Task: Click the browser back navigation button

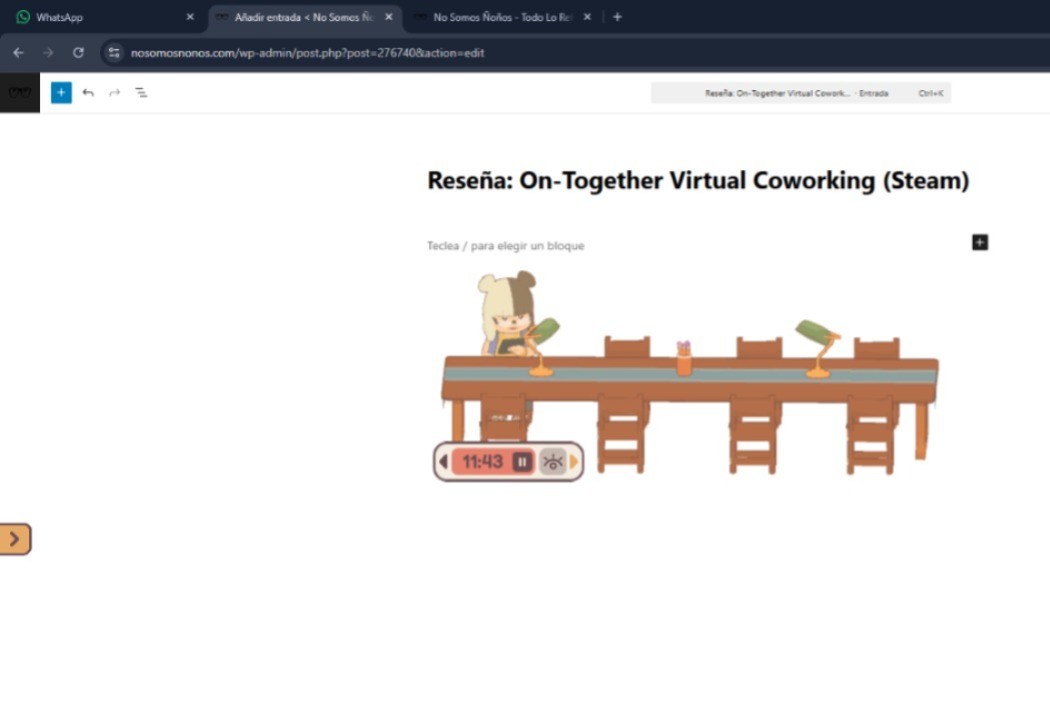Action: tap(18, 52)
